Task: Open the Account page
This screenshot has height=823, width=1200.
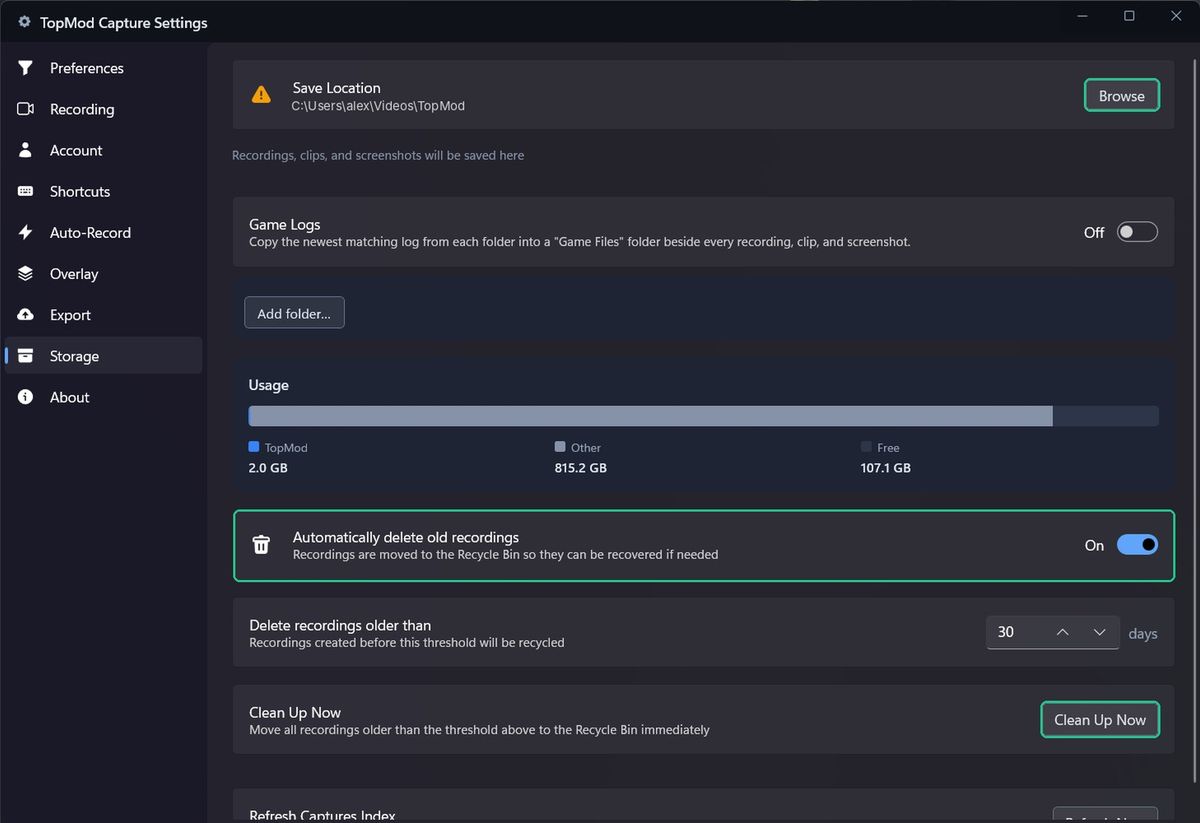Action: (x=103, y=150)
